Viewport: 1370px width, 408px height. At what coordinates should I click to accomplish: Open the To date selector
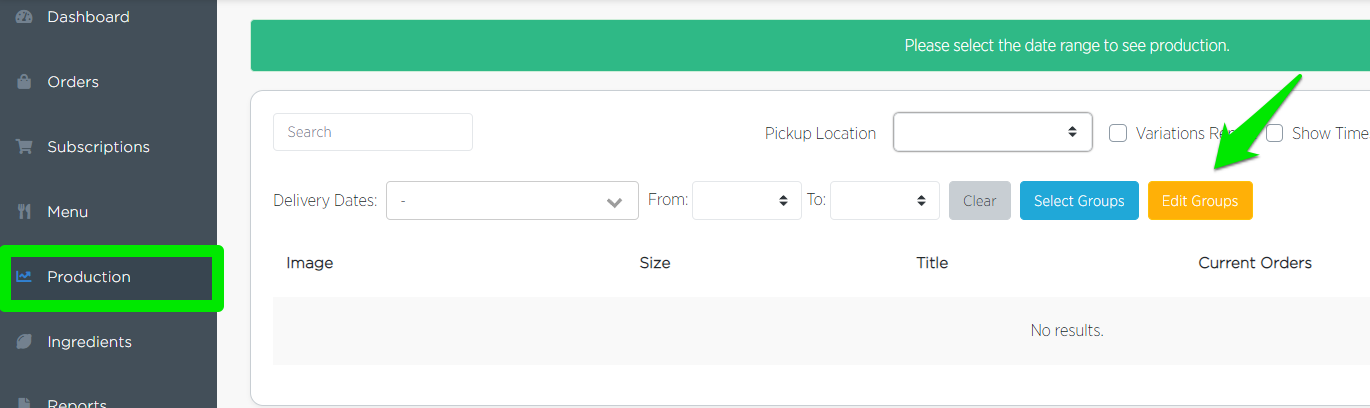pyautogui.click(x=884, y=200)
